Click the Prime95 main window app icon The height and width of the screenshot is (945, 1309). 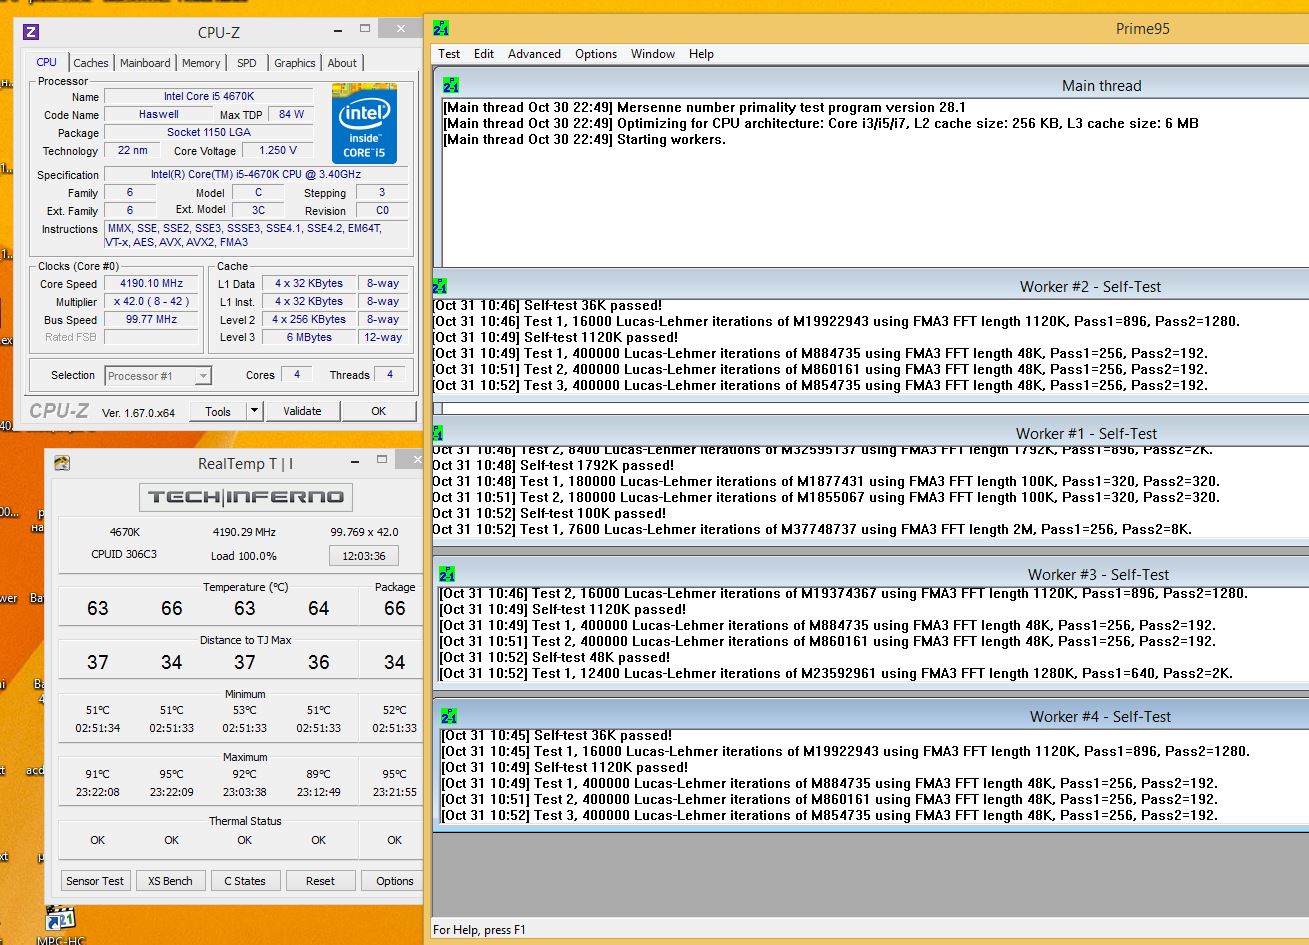coord(442,29)
